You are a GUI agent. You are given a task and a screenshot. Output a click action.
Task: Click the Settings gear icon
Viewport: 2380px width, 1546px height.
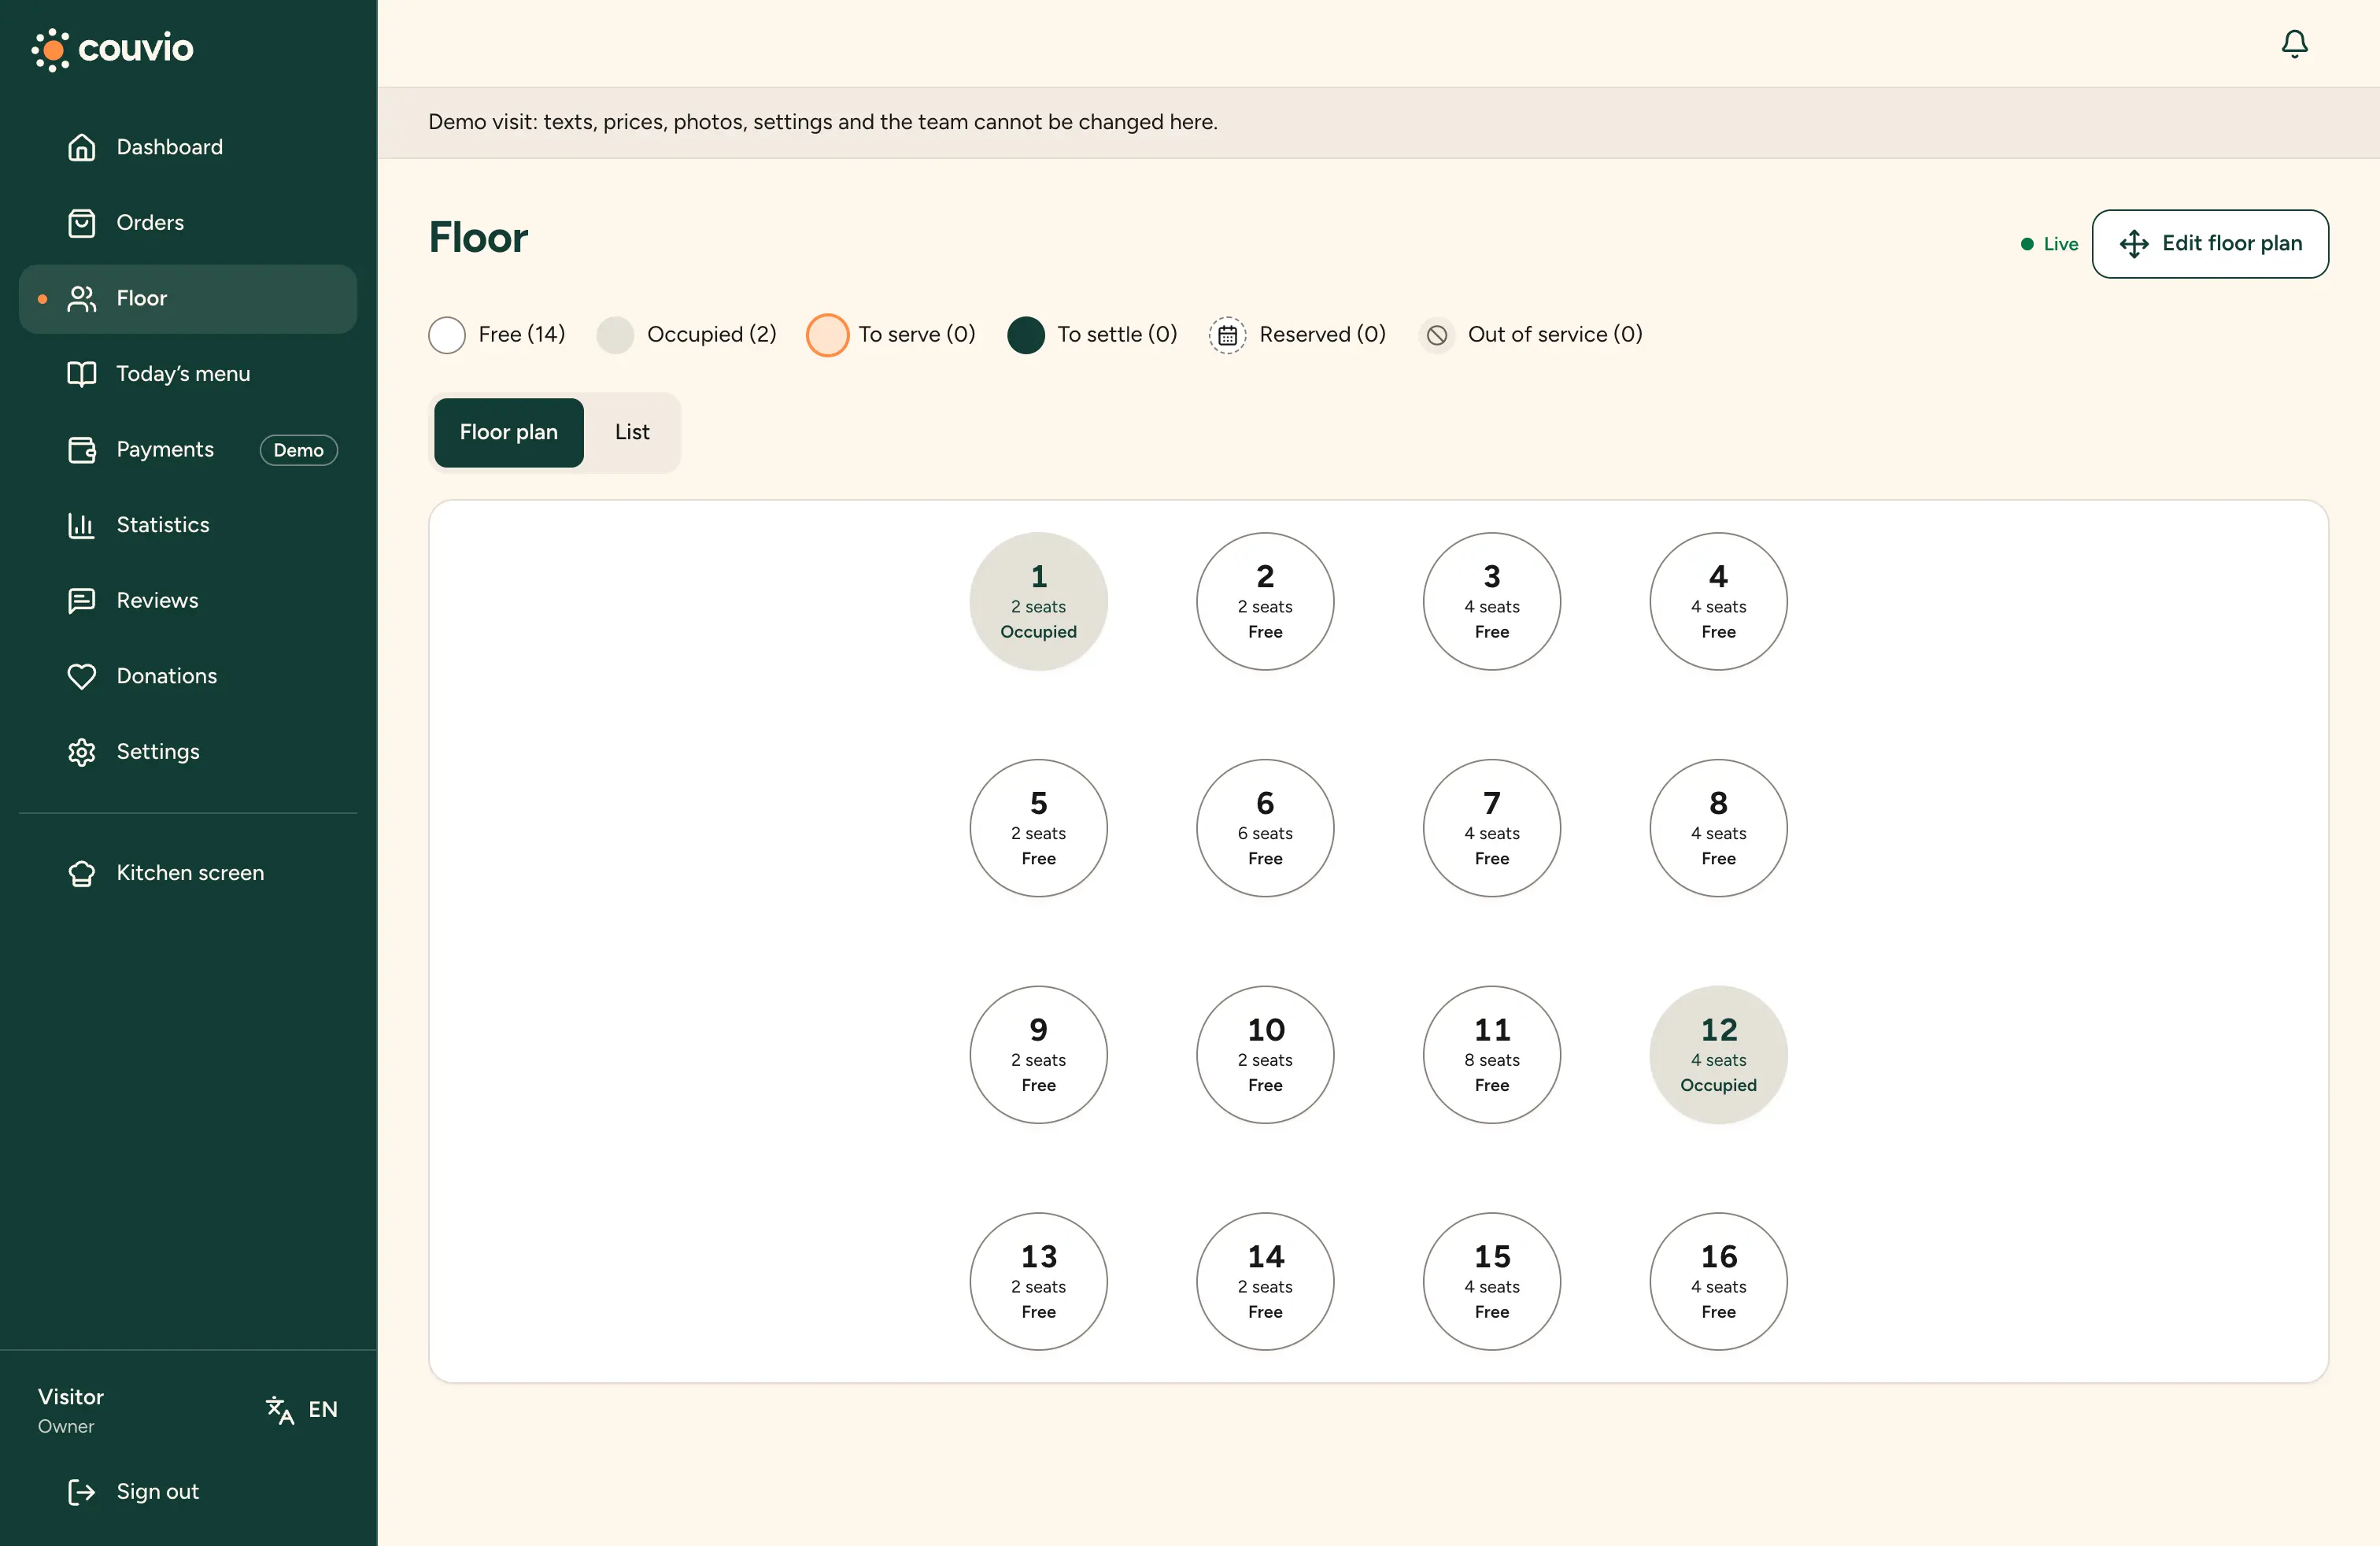pos(81,751)
